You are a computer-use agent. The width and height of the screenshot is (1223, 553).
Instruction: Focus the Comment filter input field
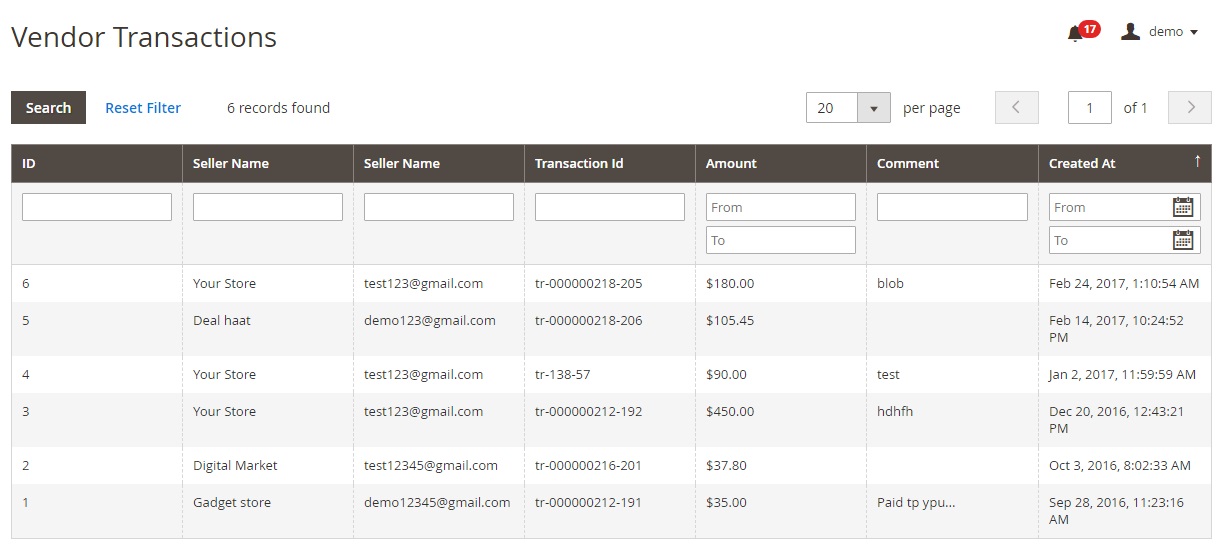952,207
